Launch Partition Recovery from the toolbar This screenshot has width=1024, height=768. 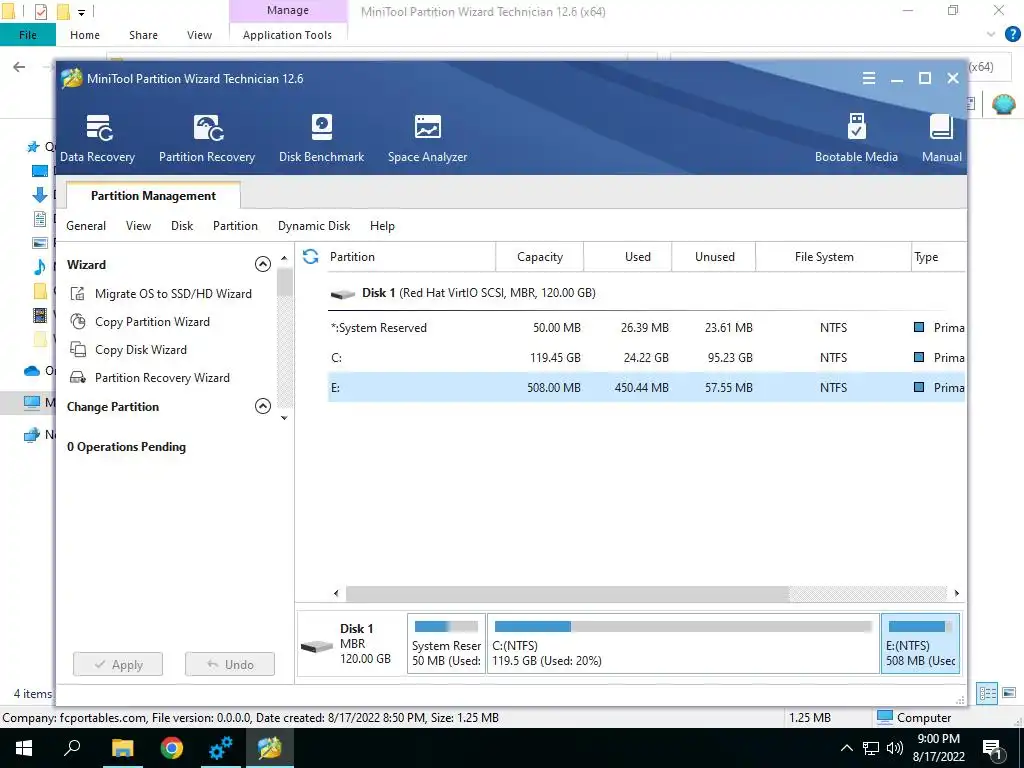[x=207, y=138]
